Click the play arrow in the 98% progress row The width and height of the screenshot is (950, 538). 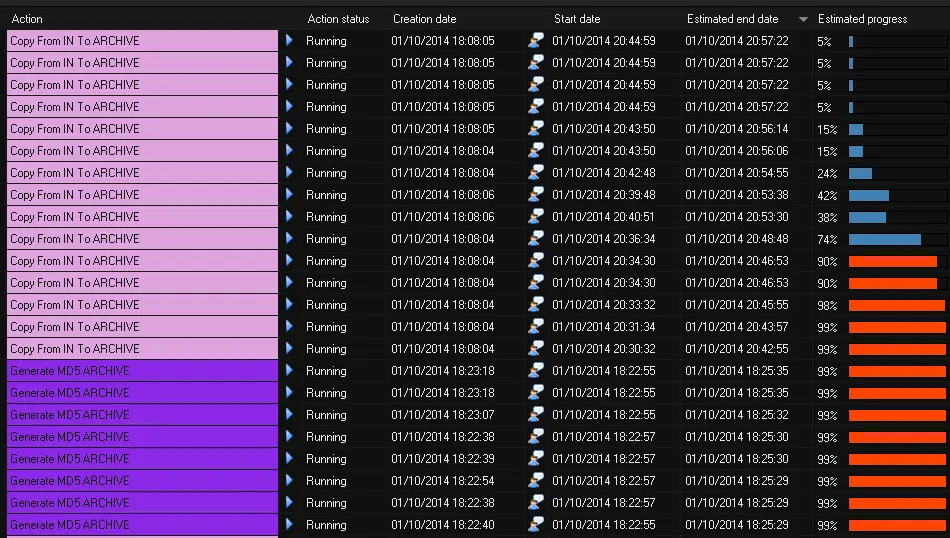pos(289,305)
